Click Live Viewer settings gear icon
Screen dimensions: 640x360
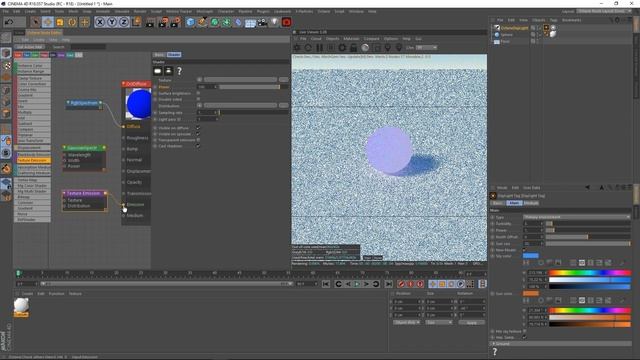342,47
